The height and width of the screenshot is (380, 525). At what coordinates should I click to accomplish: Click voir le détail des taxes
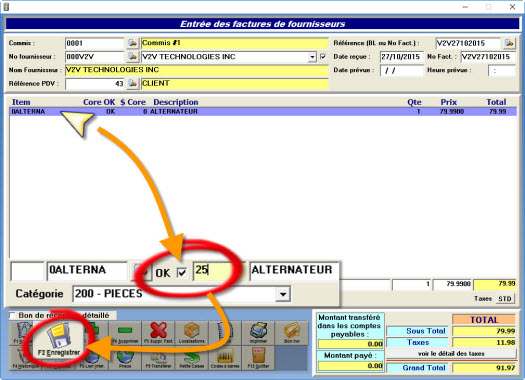[x=451, y=354]
